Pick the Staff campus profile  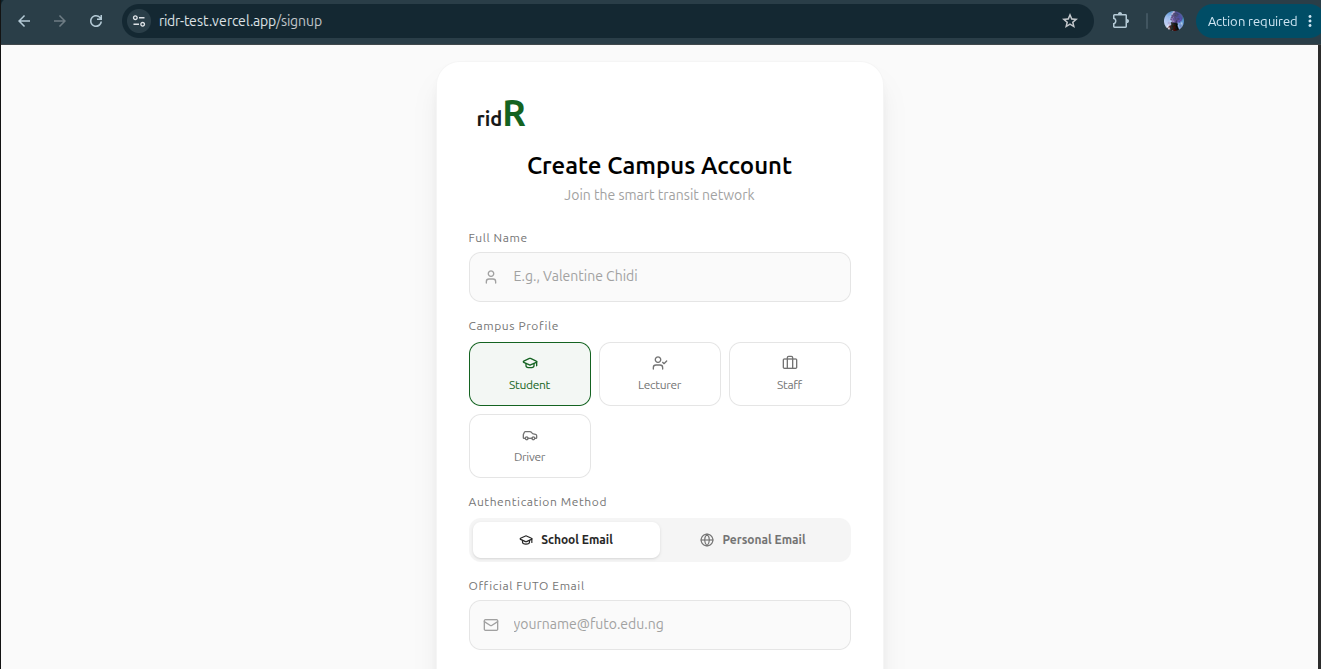tap(790, 374)
